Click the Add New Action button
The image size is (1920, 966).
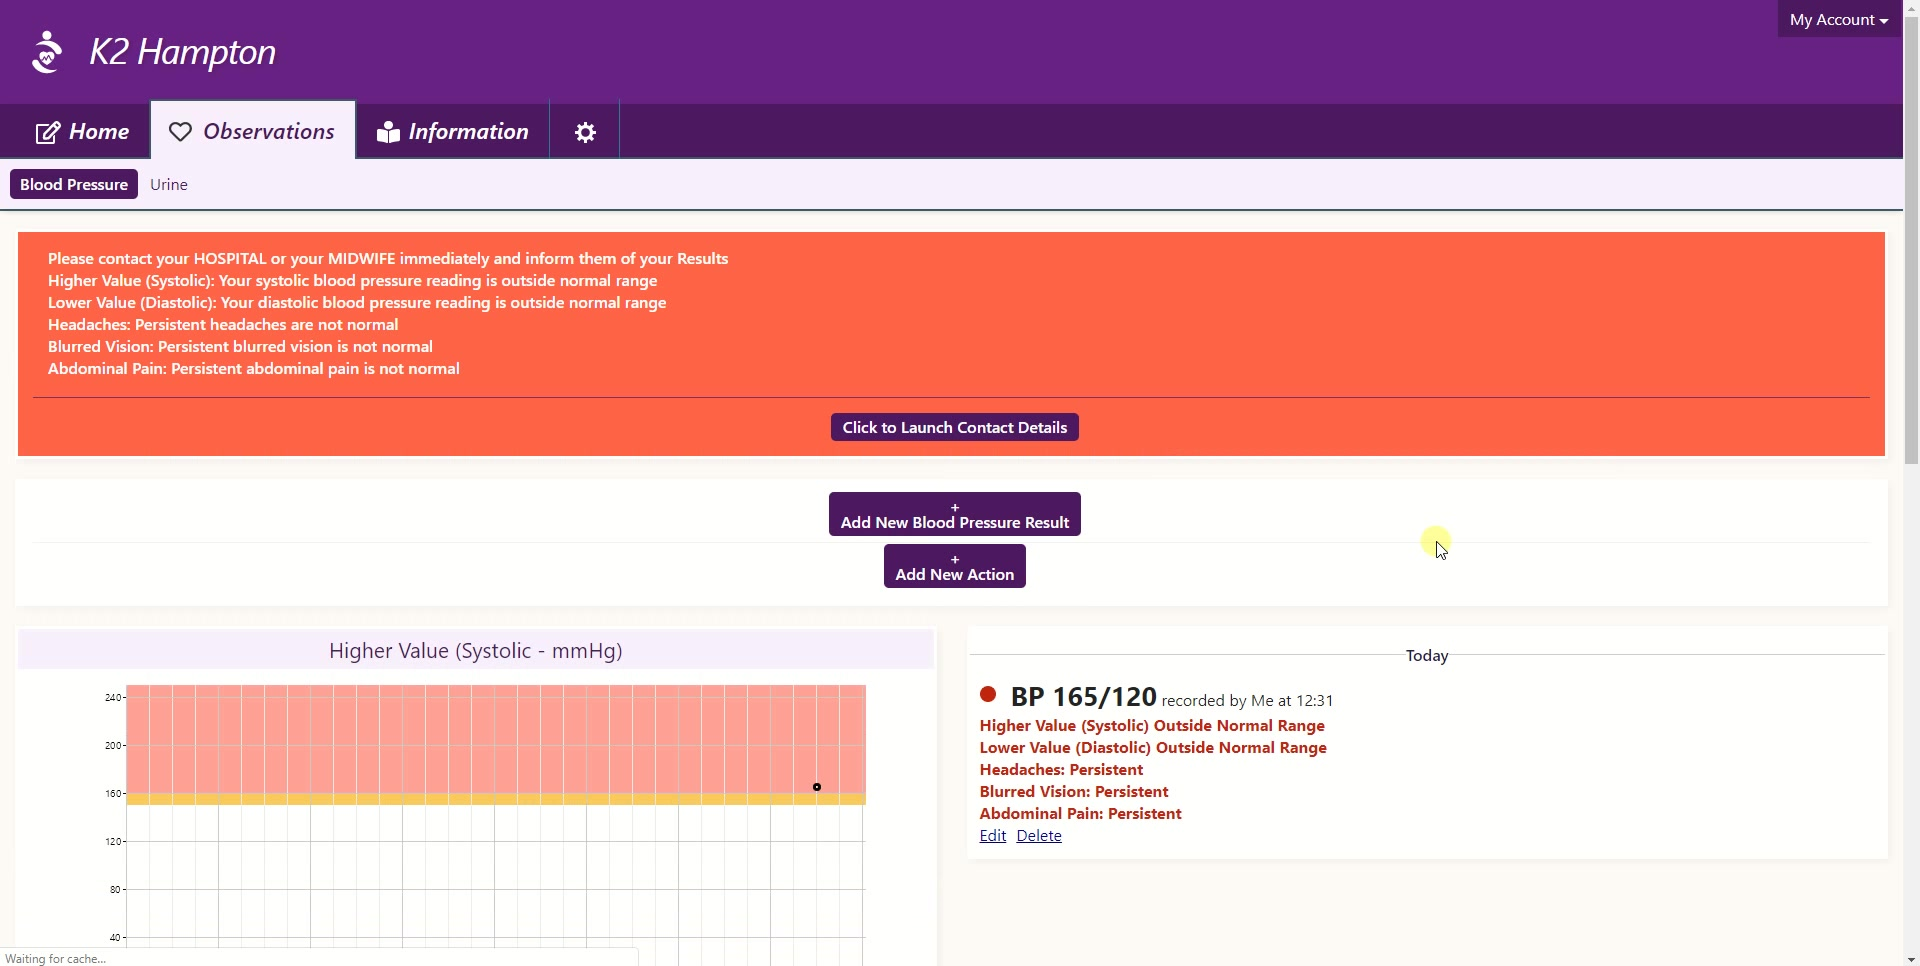955,566
